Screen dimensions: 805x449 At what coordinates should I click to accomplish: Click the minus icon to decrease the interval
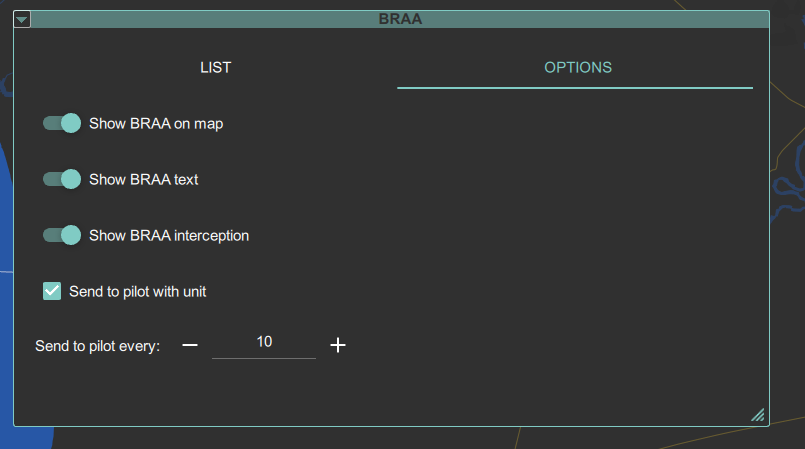click(x=190, y=345)
